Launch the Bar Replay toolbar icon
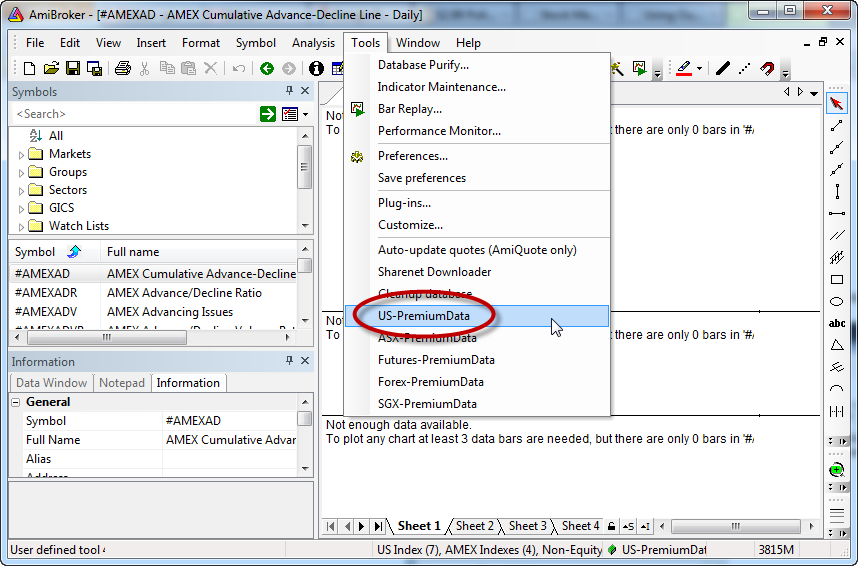 click(x=639, y=68)
